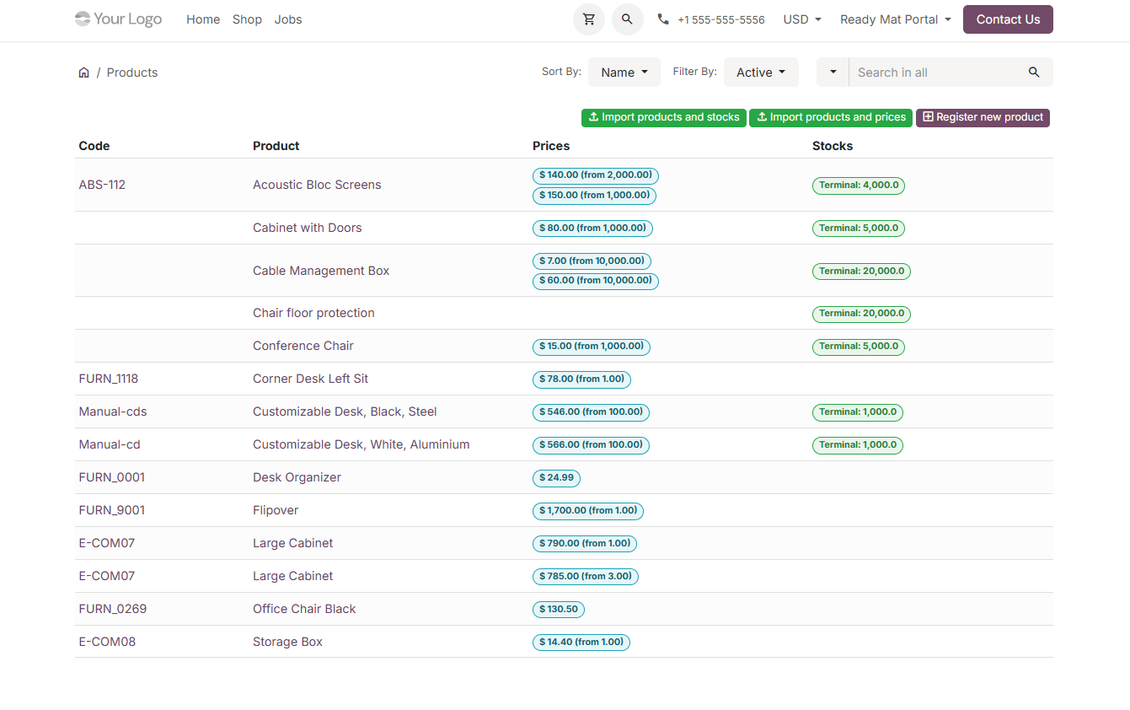The image size is (1130, 710).
Task: Click Terminal: 20,000.0 badge for Cable Management Box
Action: [861, 272]
